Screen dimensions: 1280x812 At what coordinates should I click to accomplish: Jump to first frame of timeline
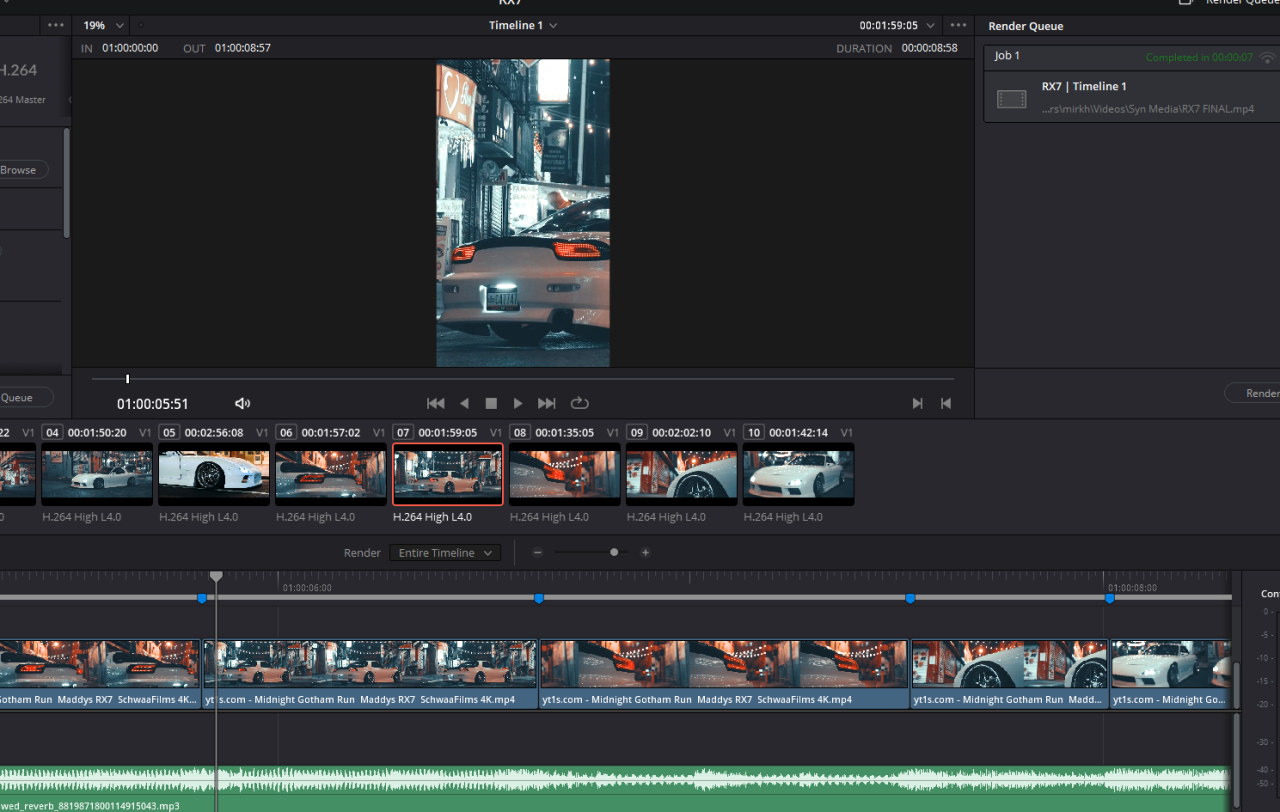tap(435, 403)
